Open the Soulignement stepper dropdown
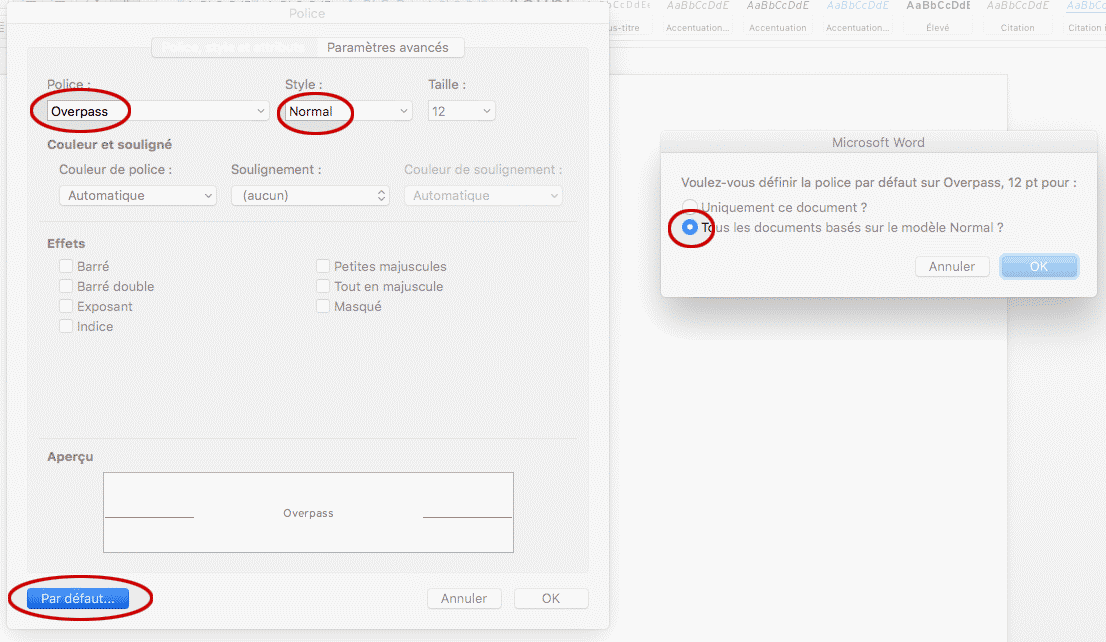Viewport: 1106px width, 642px height. (x=310, y=195)
